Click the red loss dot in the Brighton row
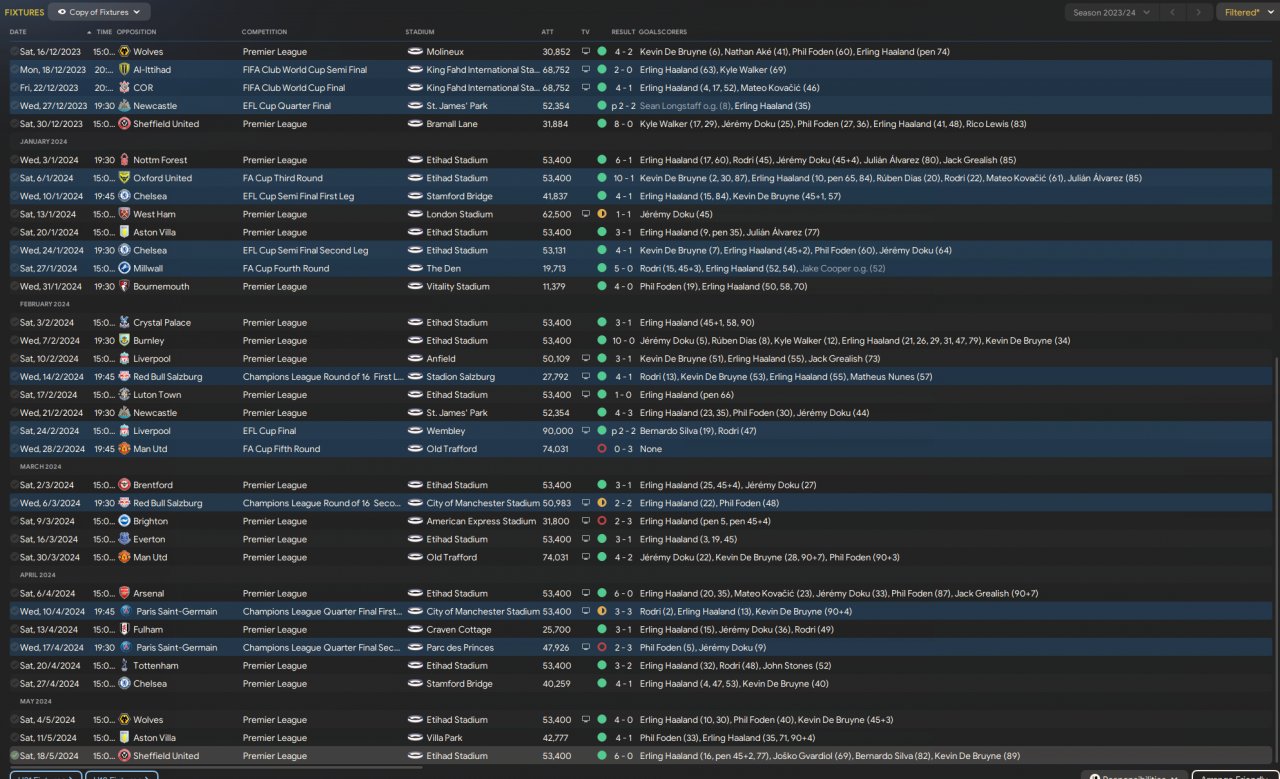Screen dimensions: 1280x779 [602, 521]
